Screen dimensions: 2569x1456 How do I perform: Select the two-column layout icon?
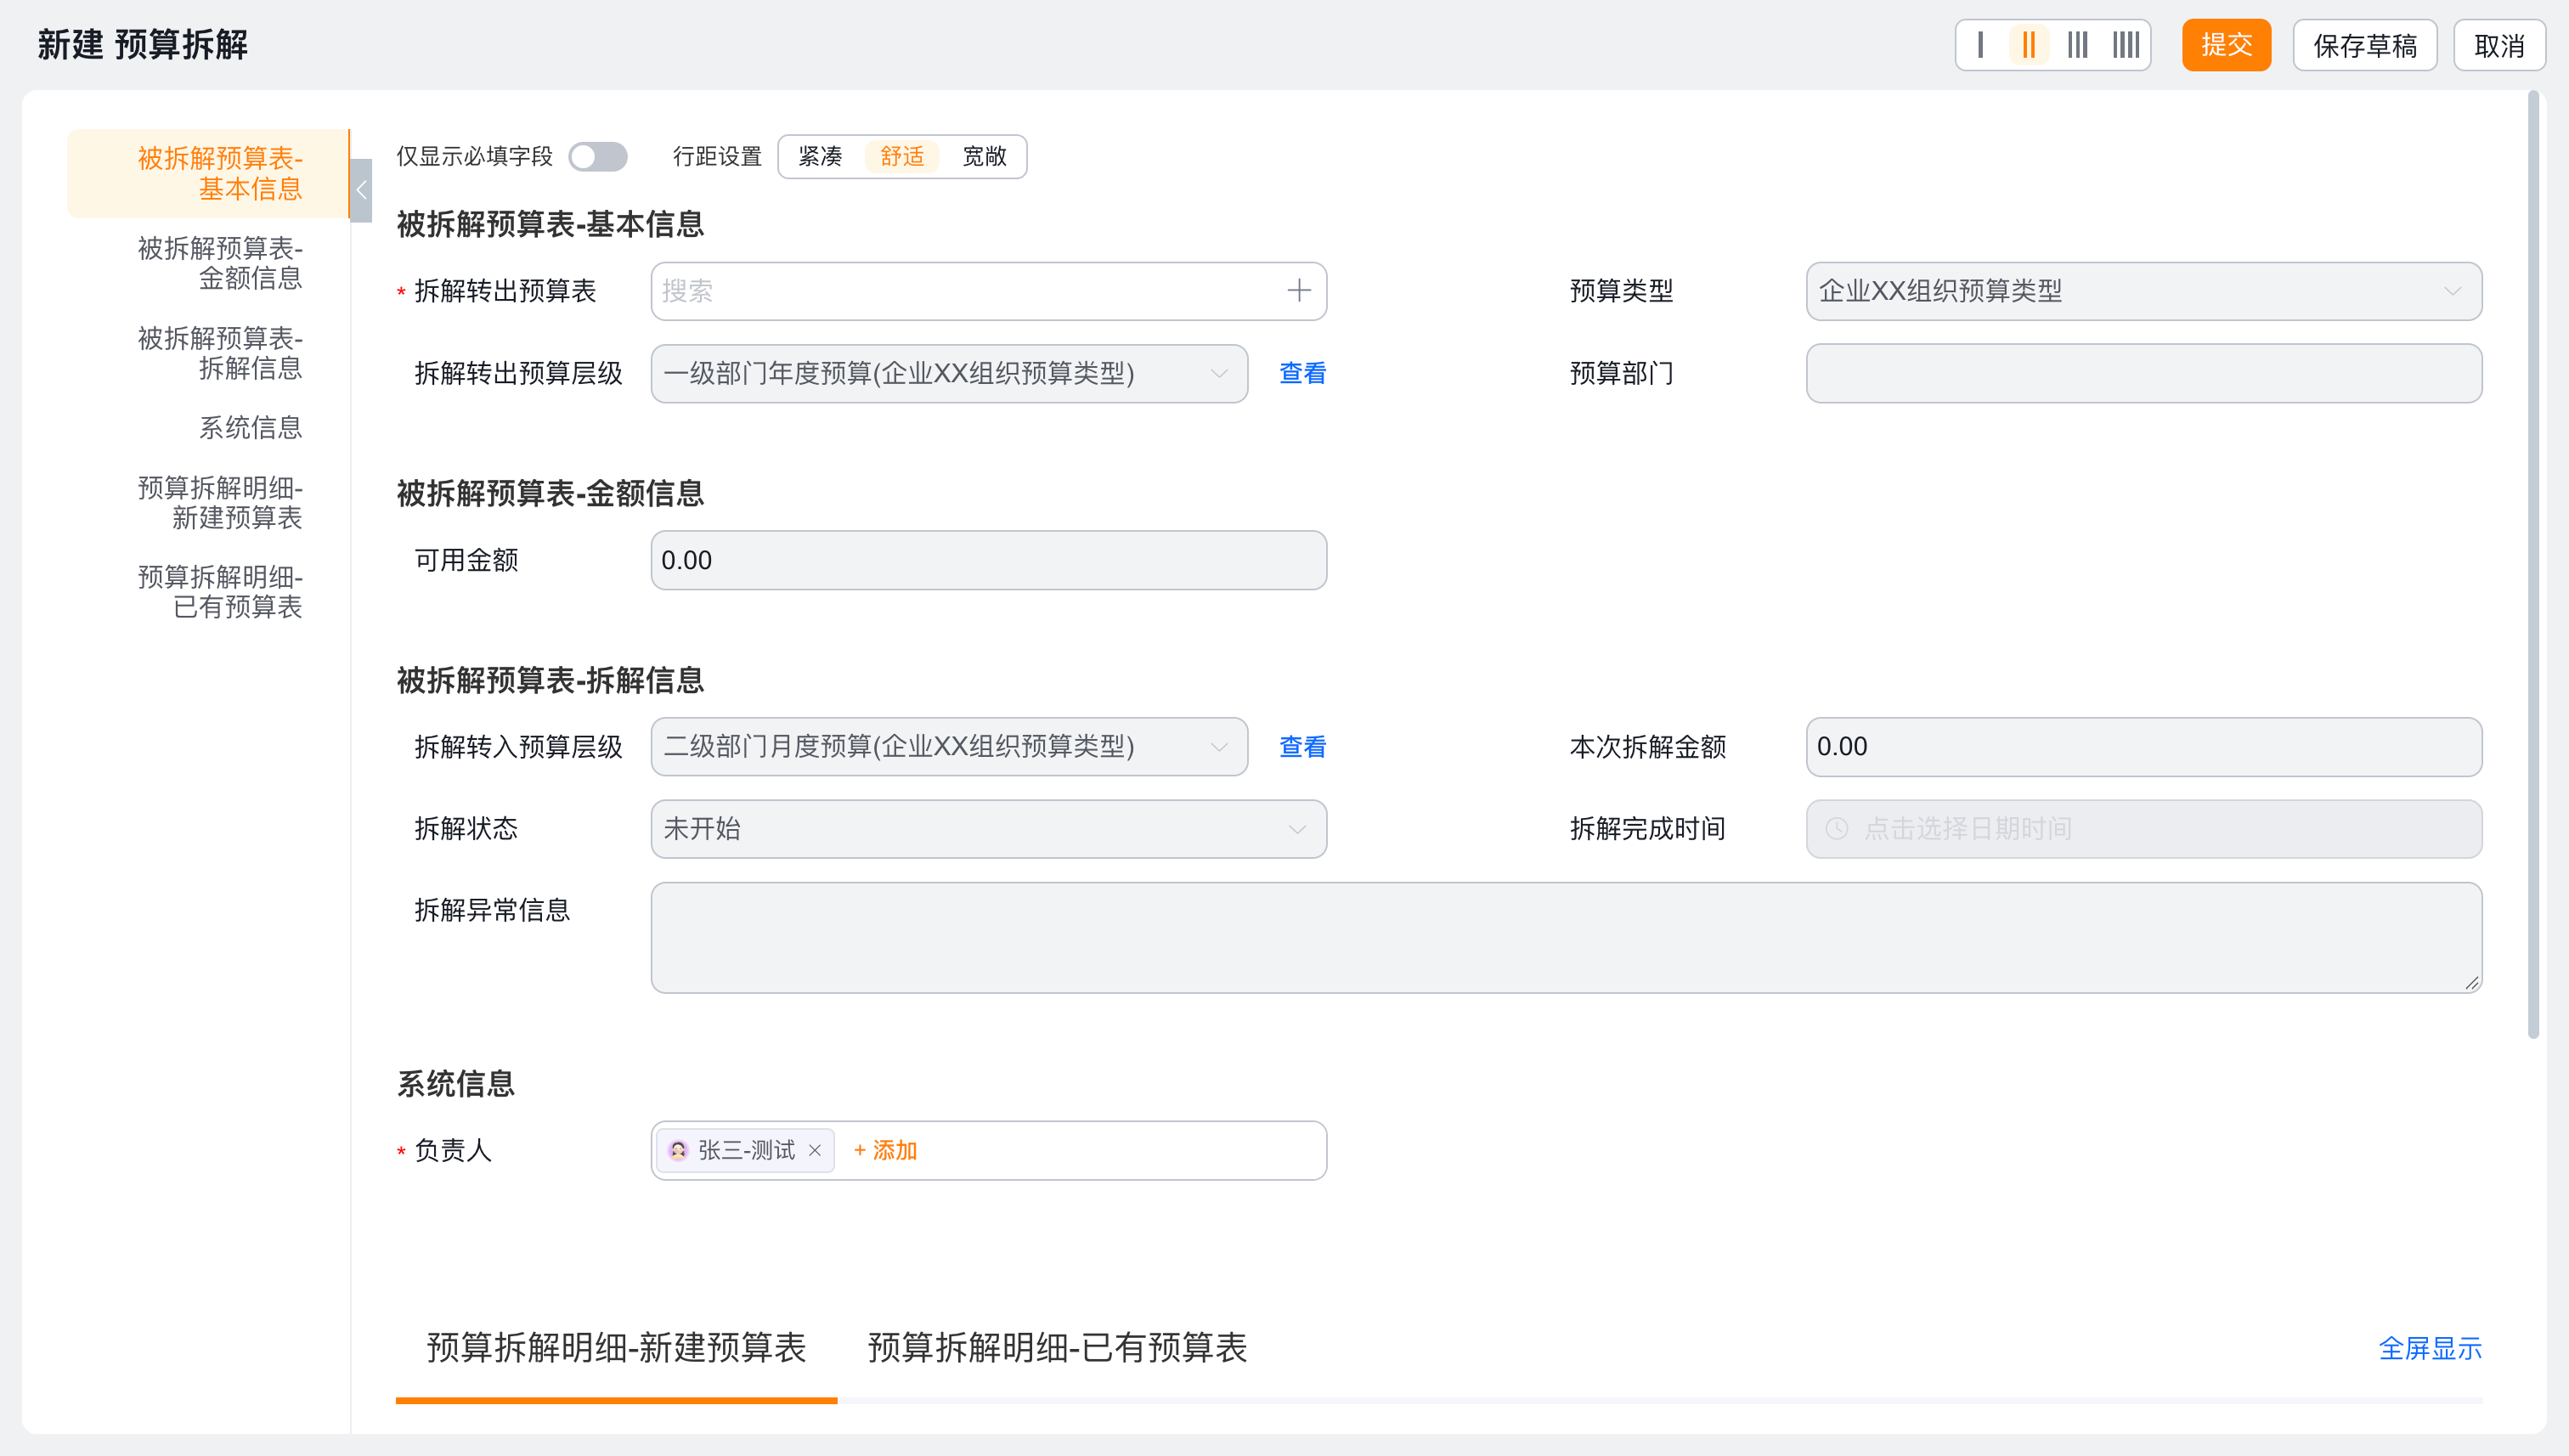pyautogui.click(x=2029, y=45)
